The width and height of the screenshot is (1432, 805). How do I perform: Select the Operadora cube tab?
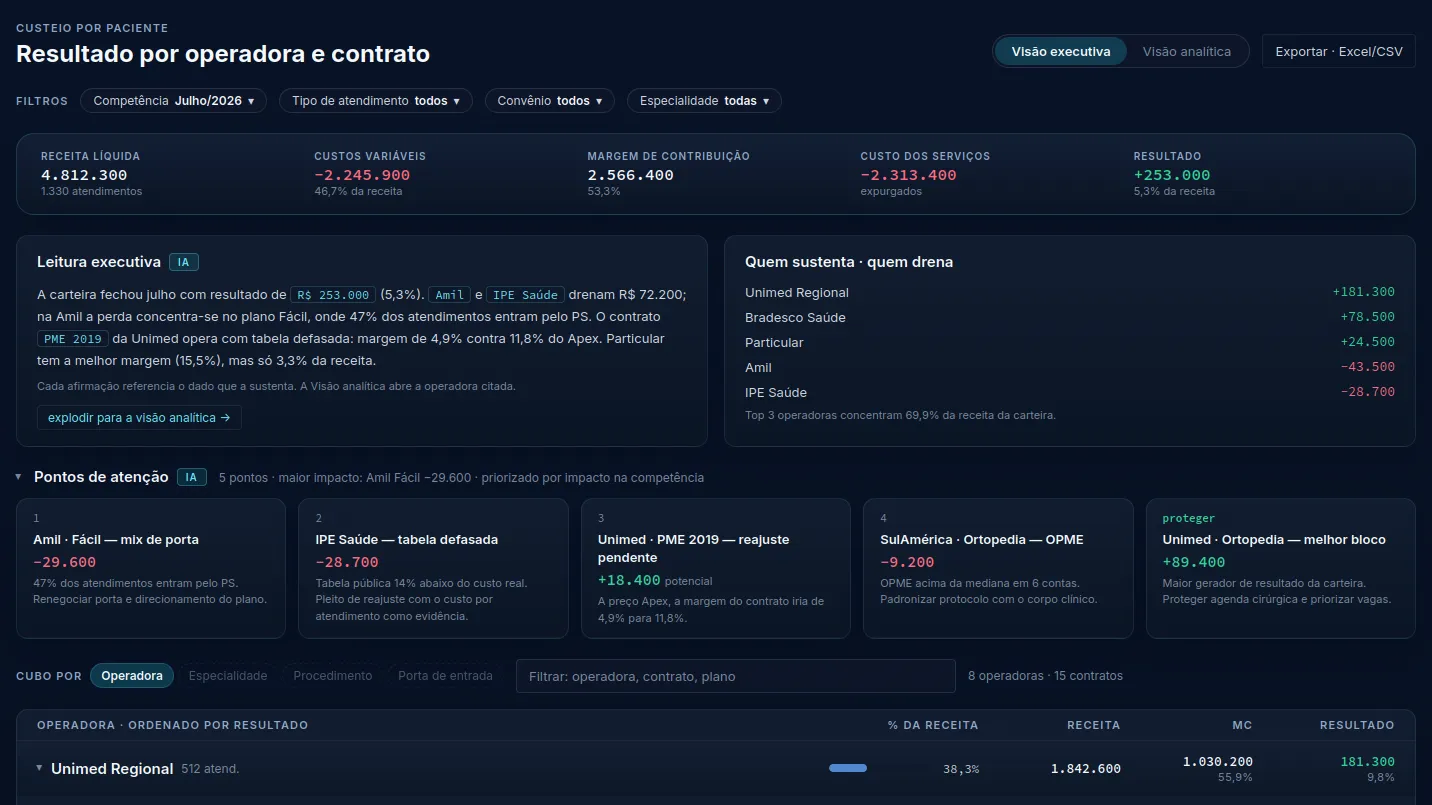132,676
